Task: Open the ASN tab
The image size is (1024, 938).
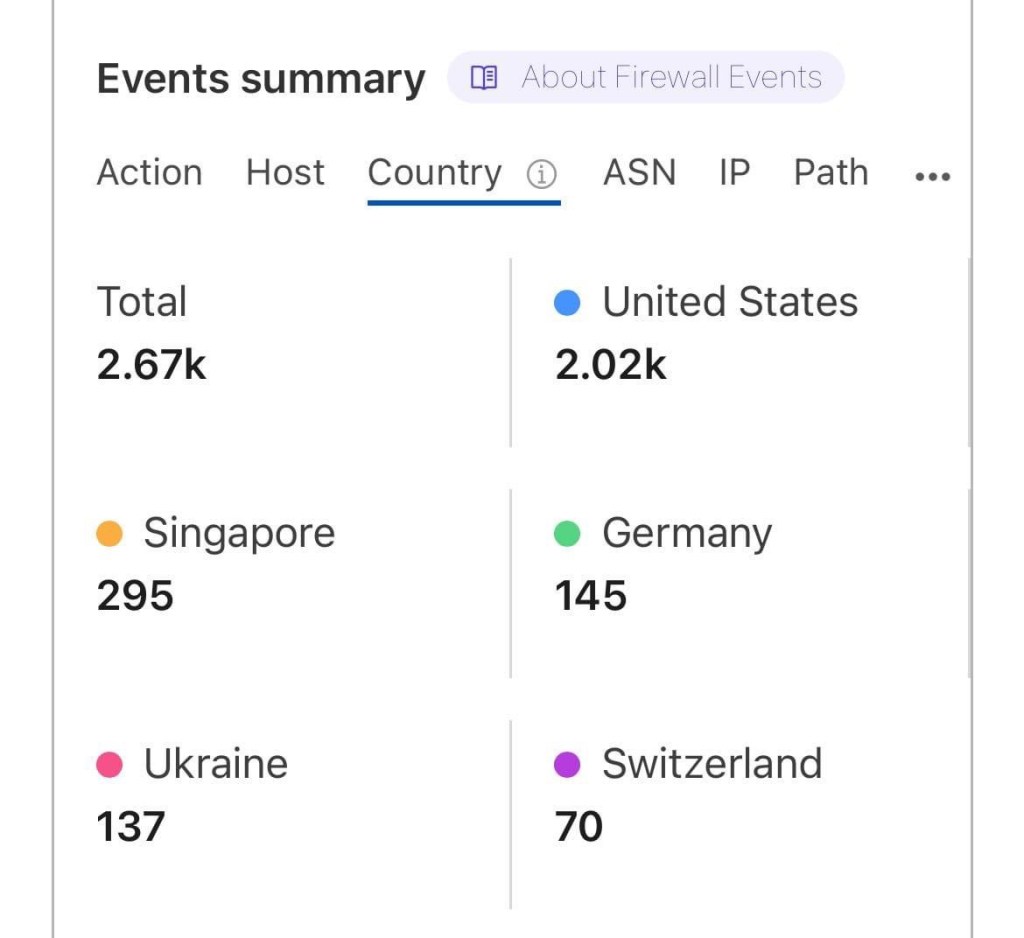Action: click(x=639, y=173)
